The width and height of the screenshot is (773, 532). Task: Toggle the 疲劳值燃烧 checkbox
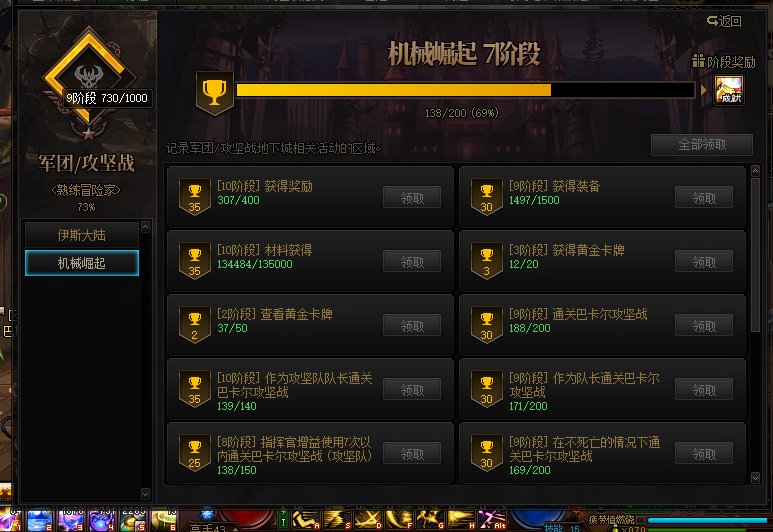[640, 520]
